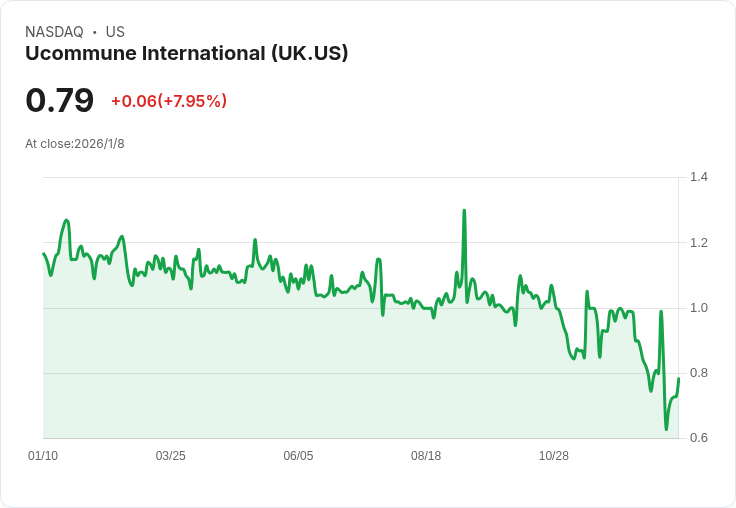Click the highest price spike on chart

464,211
